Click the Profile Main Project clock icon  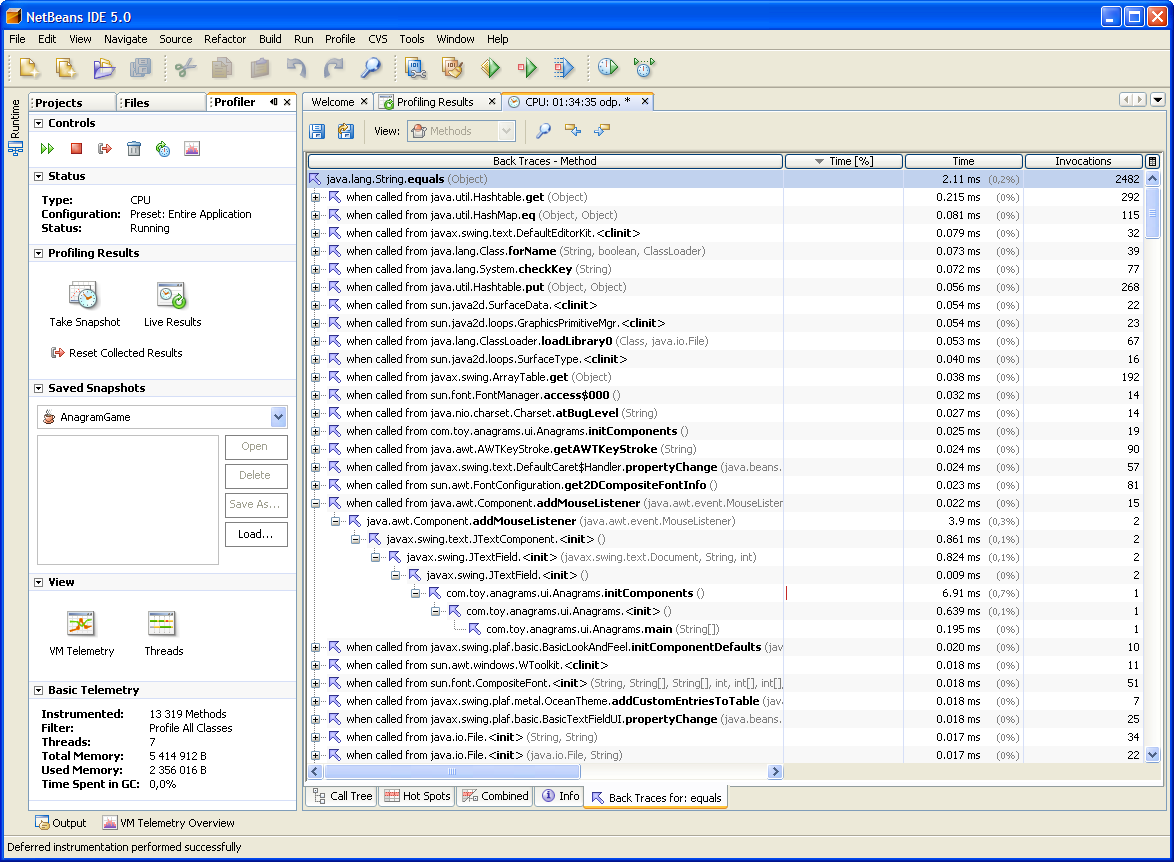coord(608,67)
